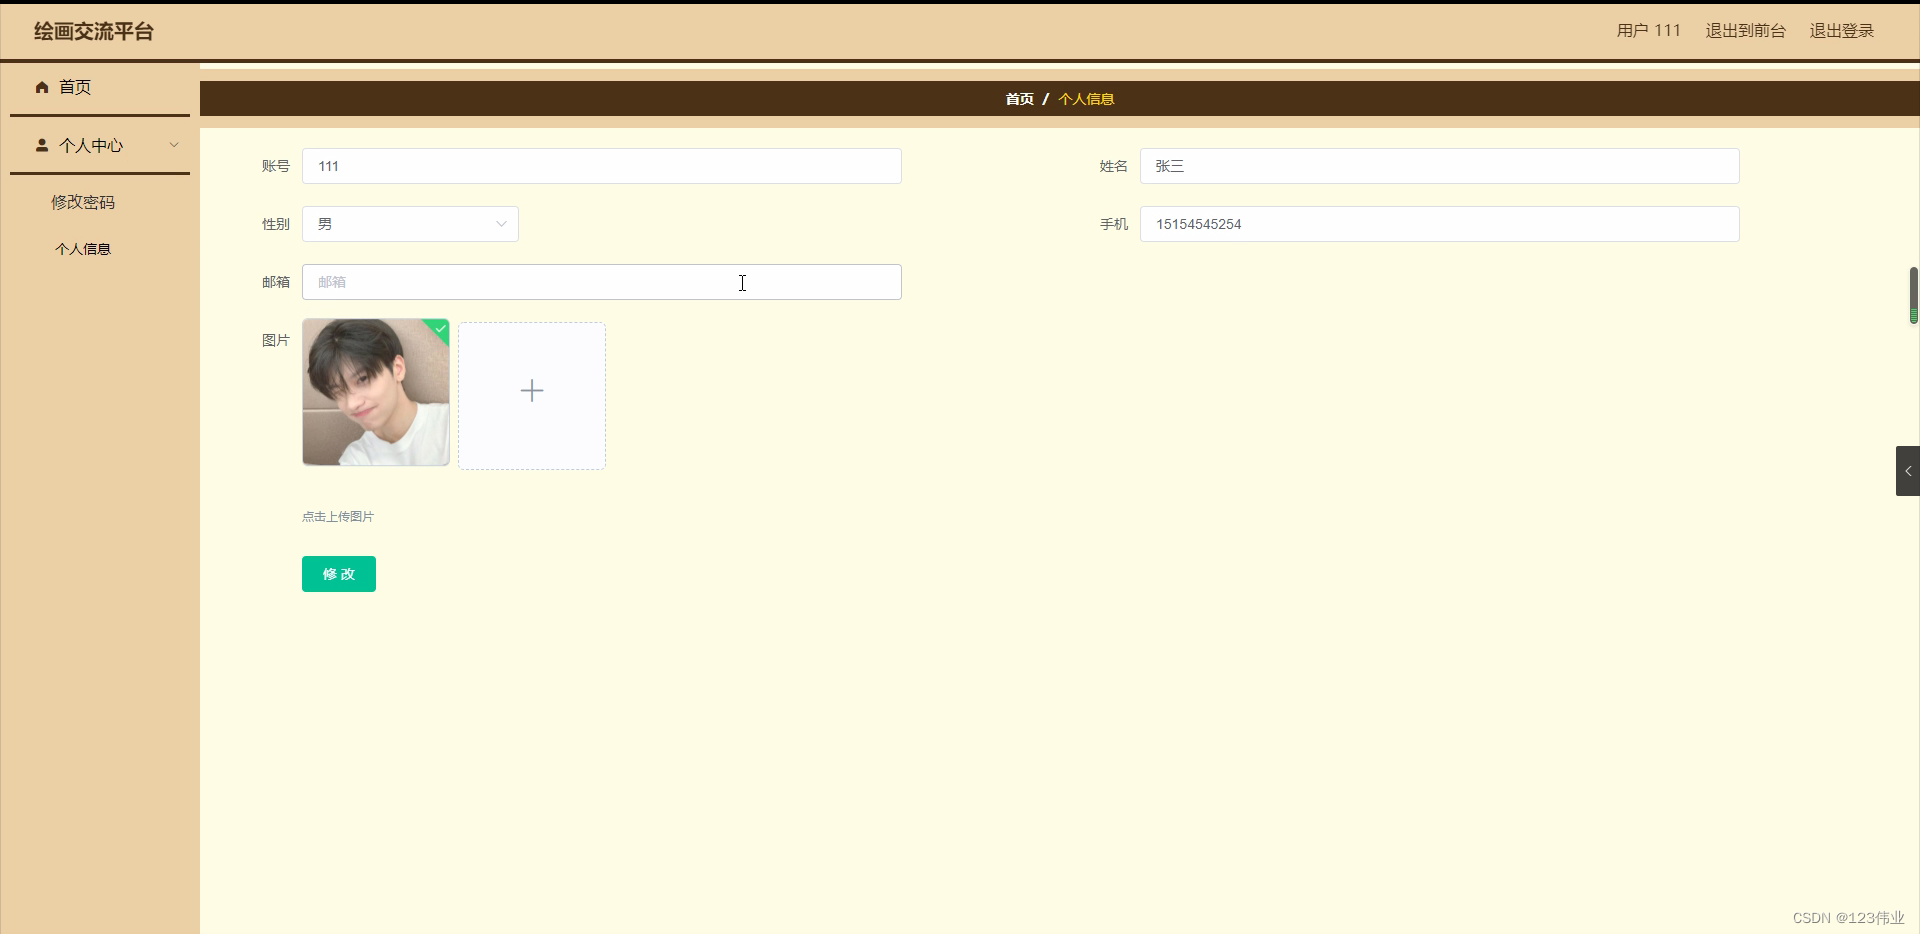Collapse the 个人中心 section chevron
This screenshot has height=934, width=1920.
(x=174, y=145)
